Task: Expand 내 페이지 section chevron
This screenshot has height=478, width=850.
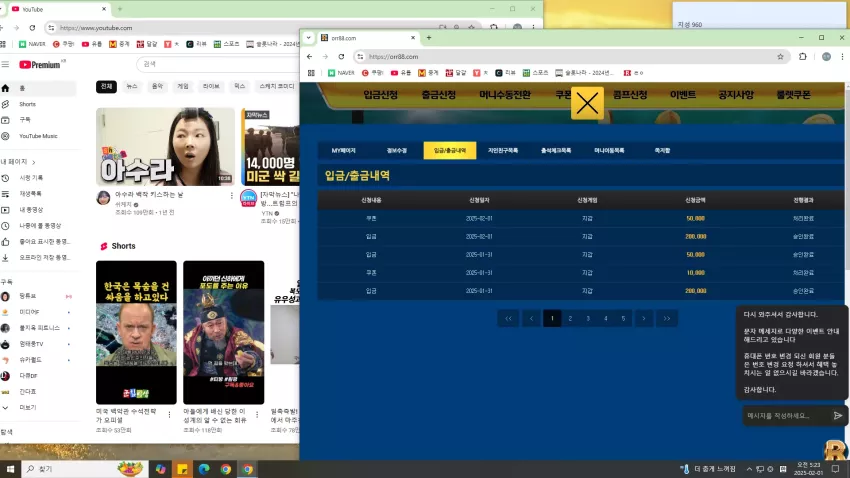Action: pyautogui.click(x=34, y=162)
